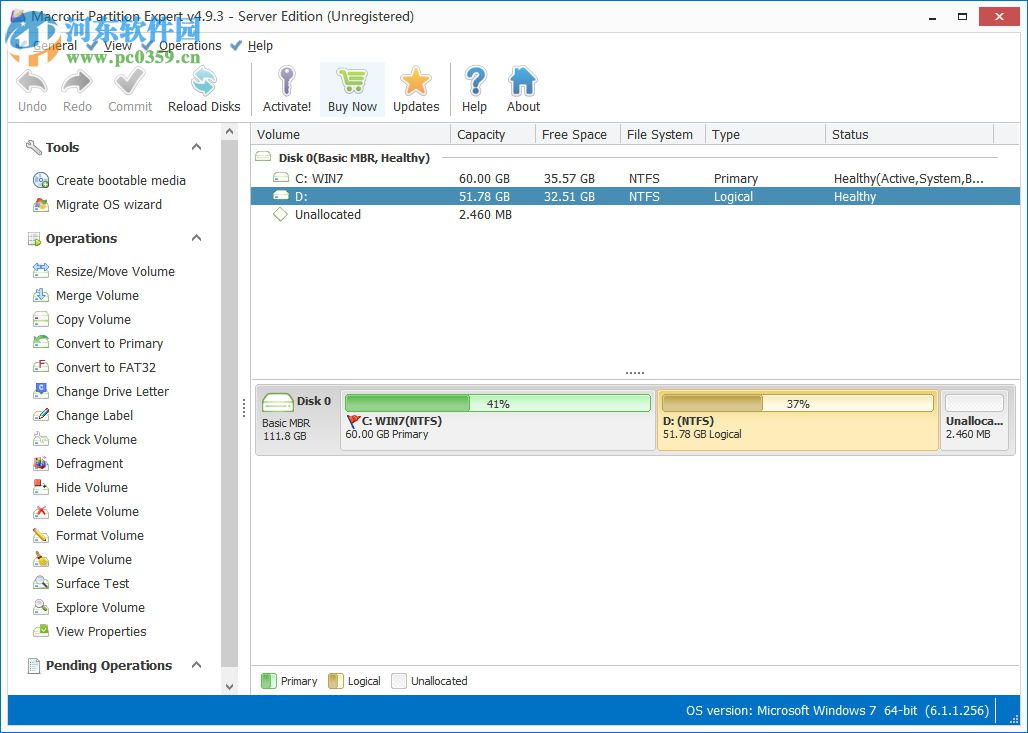Collapse the Operations section
Screen dimensions: 1028x733
point(196,238)
